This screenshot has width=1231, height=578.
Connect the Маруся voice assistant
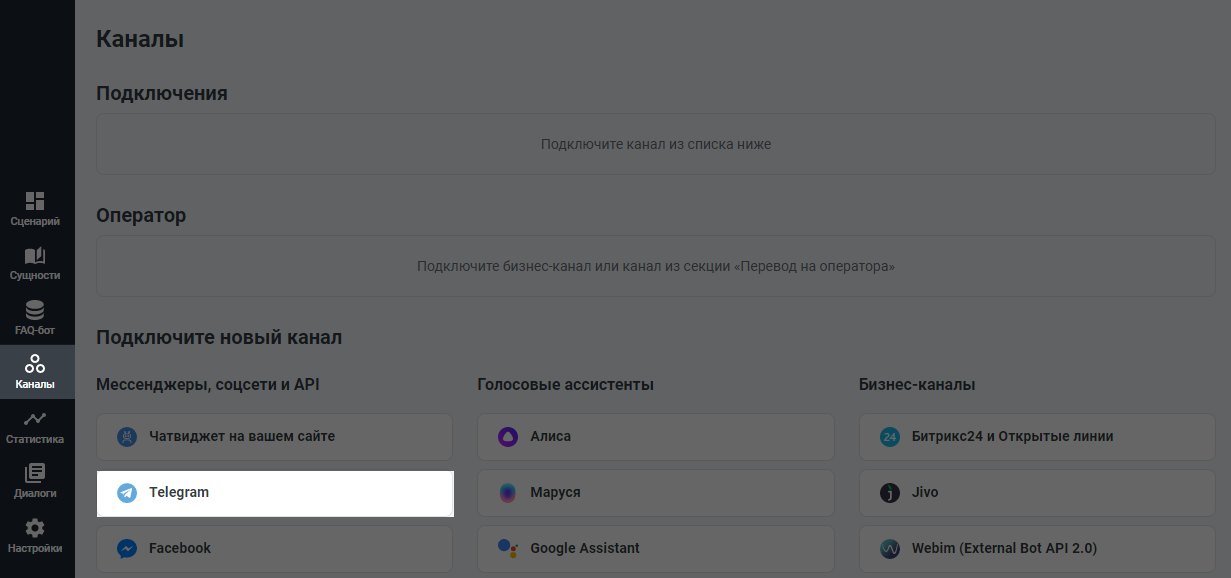pyautogui.click(x=655, y=492)
